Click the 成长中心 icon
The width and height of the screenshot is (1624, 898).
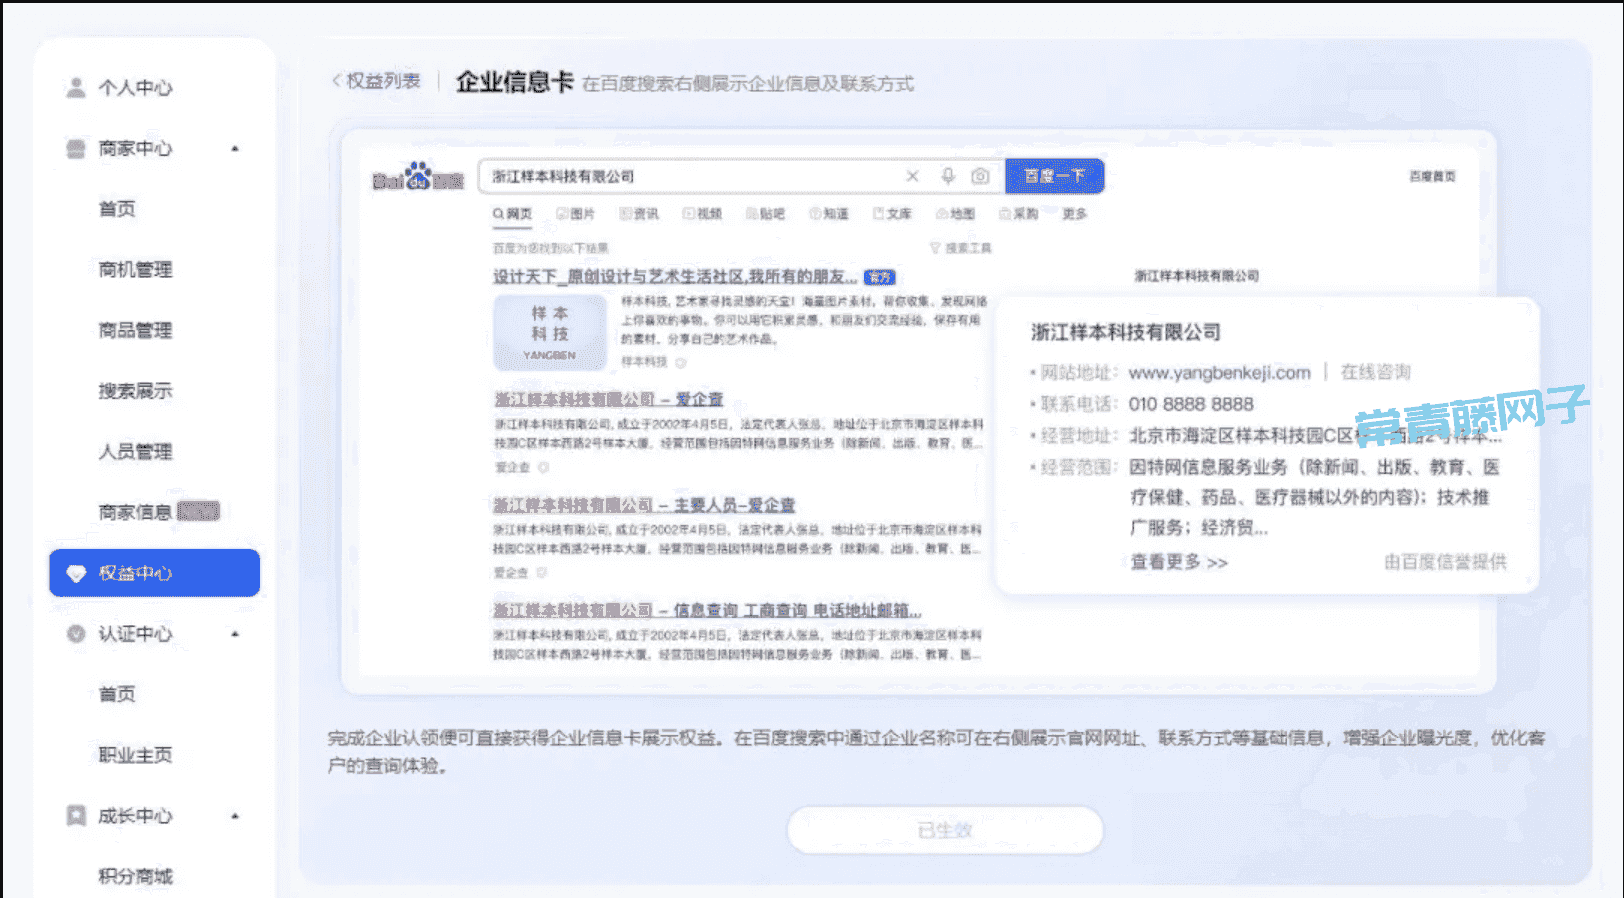(75, 815)
